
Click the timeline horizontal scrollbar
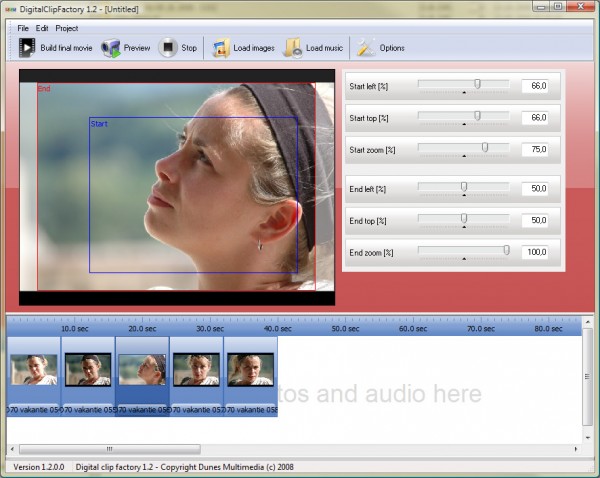(x=110, y=449)
